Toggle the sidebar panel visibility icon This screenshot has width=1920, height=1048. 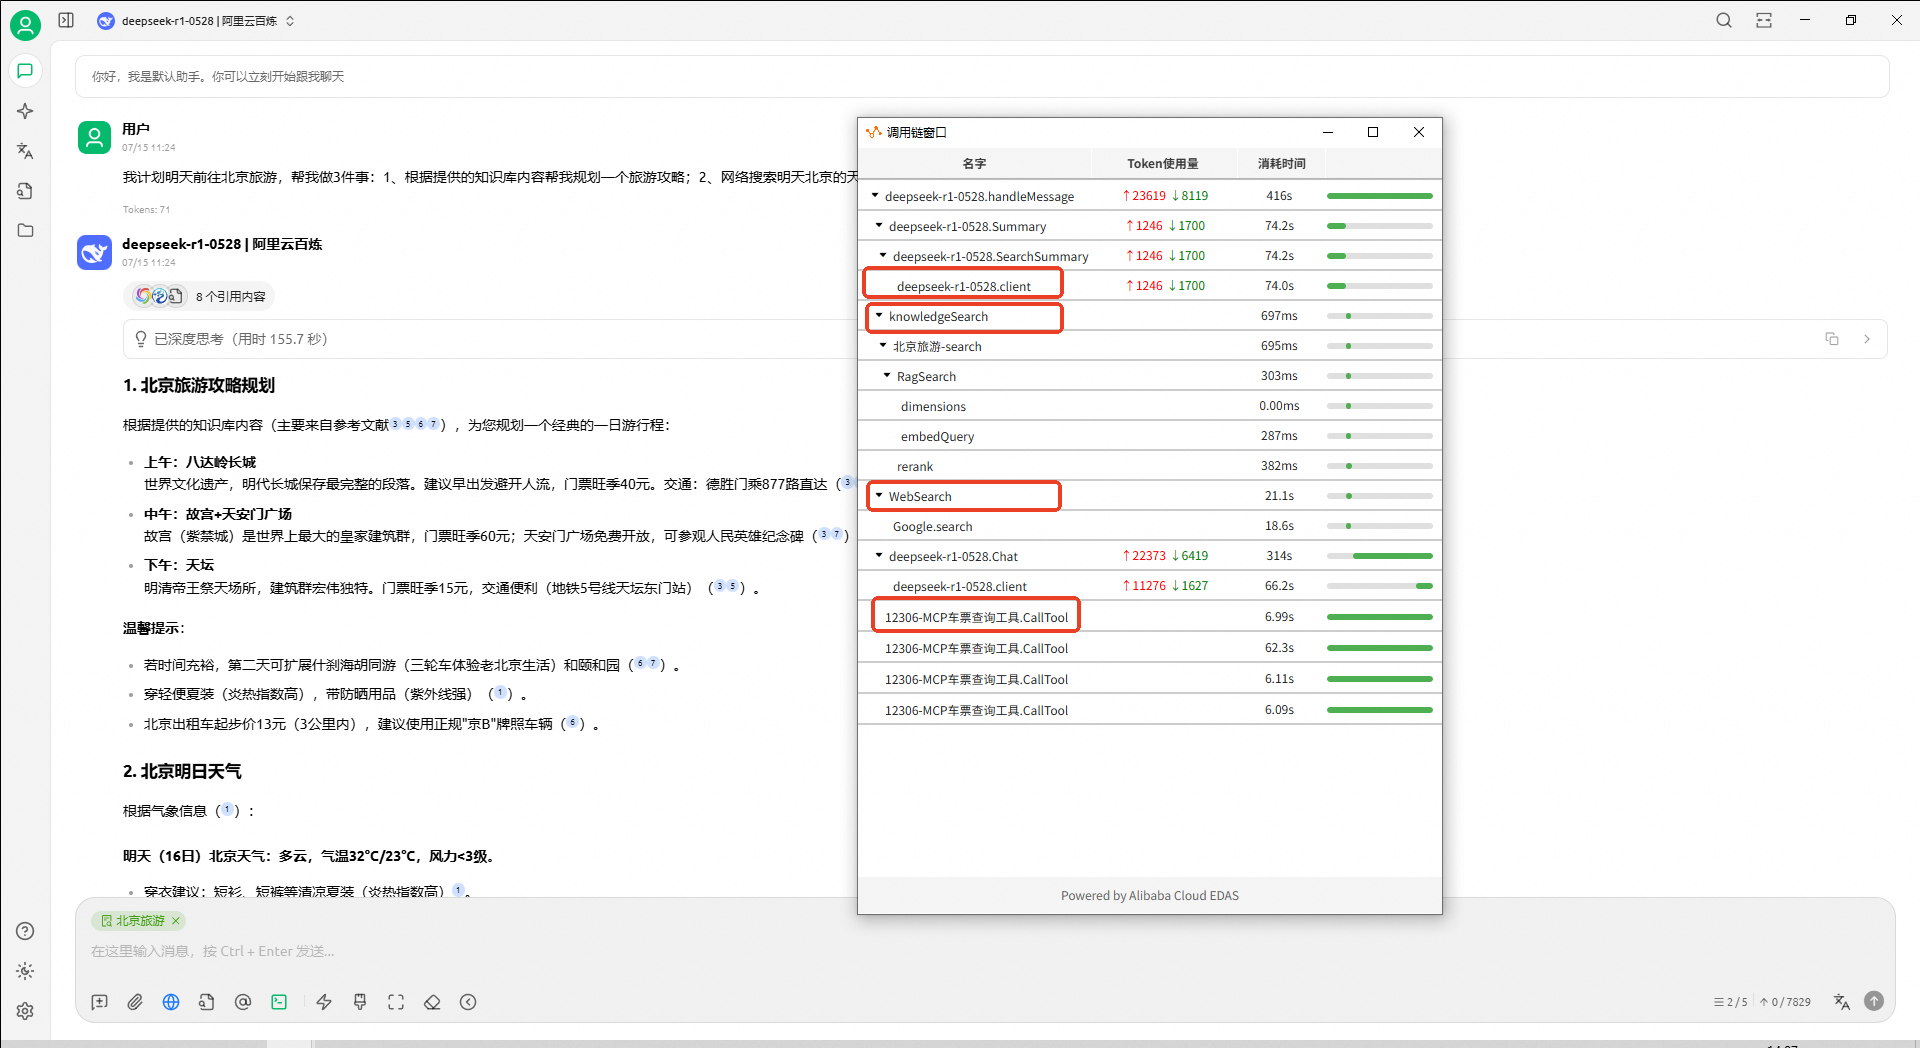pos(66,20)
